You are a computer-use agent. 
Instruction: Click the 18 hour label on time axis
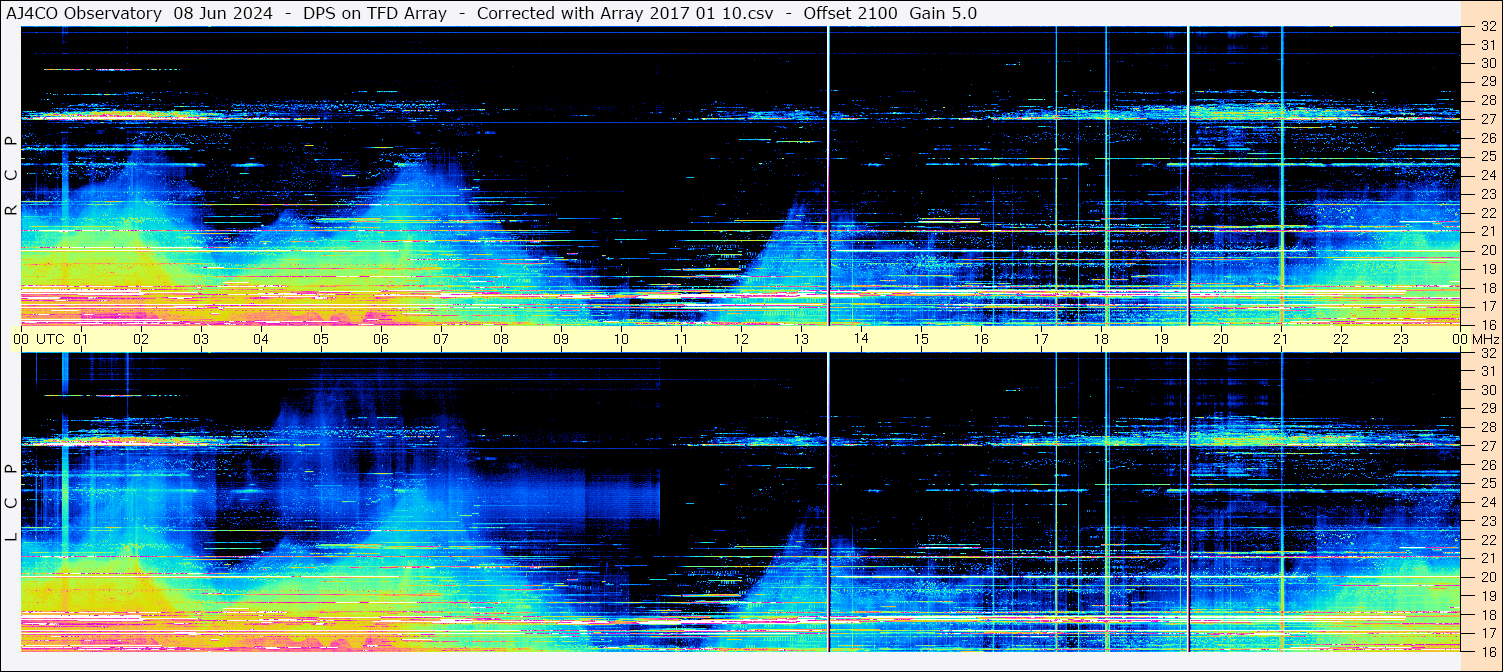(1101, 339)
